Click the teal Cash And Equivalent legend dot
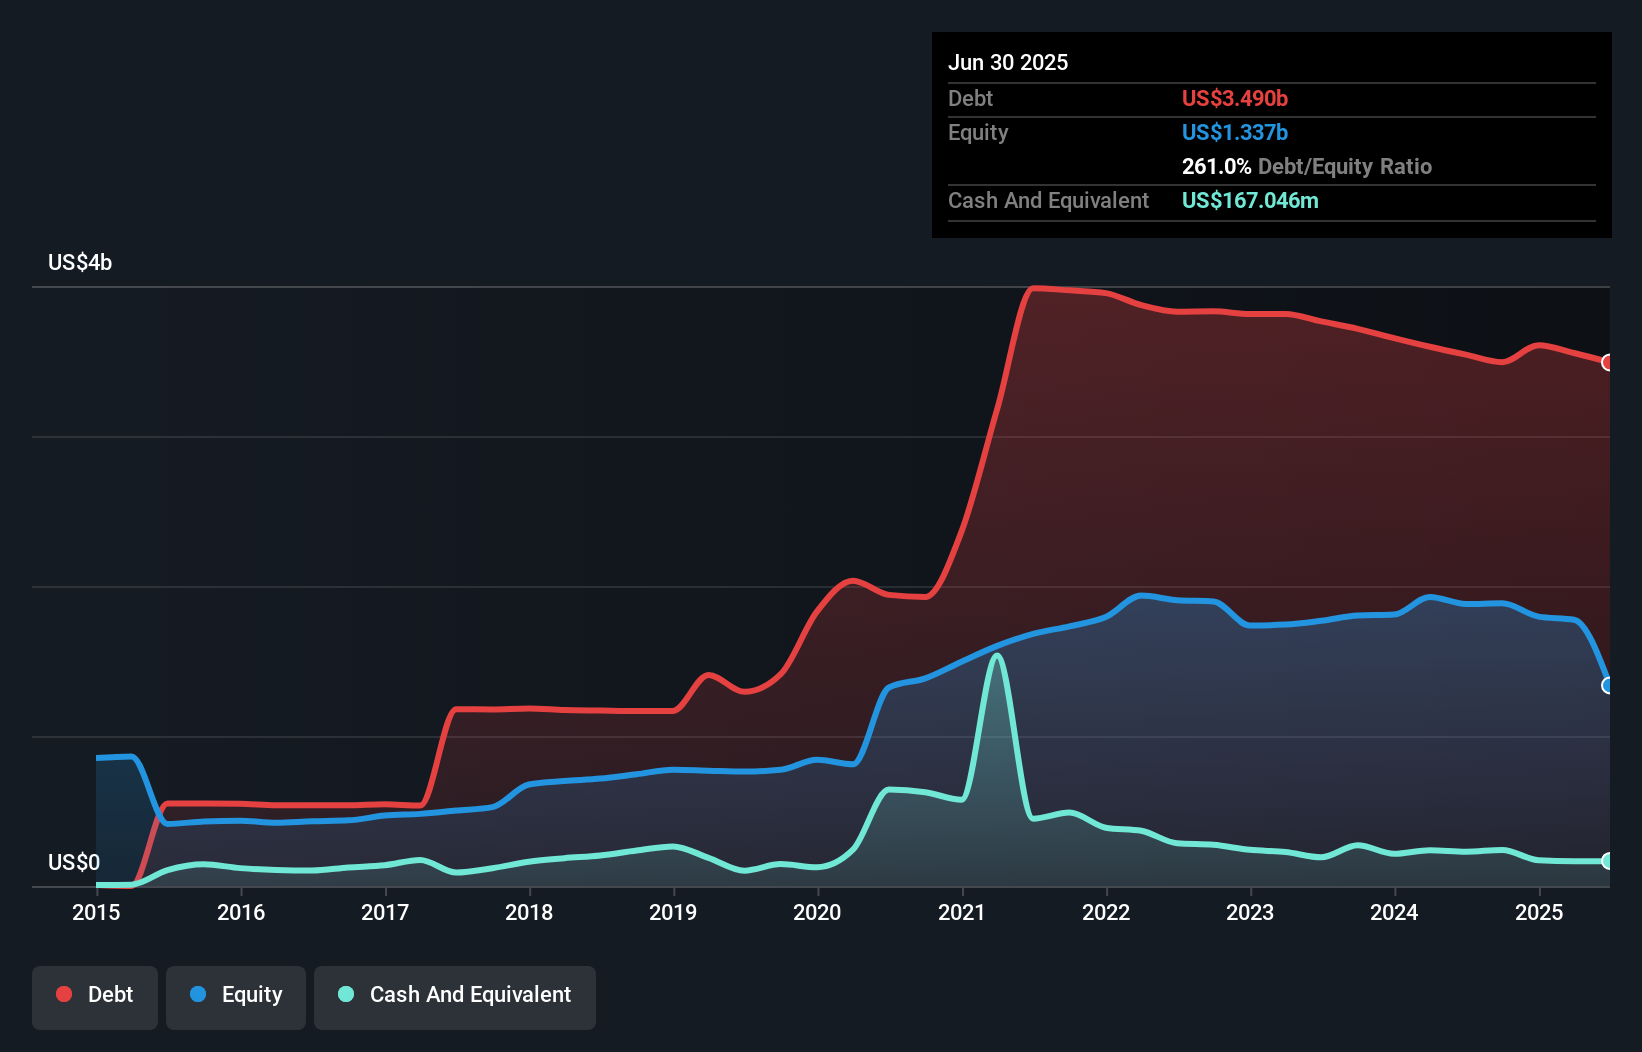 (345, 994)
